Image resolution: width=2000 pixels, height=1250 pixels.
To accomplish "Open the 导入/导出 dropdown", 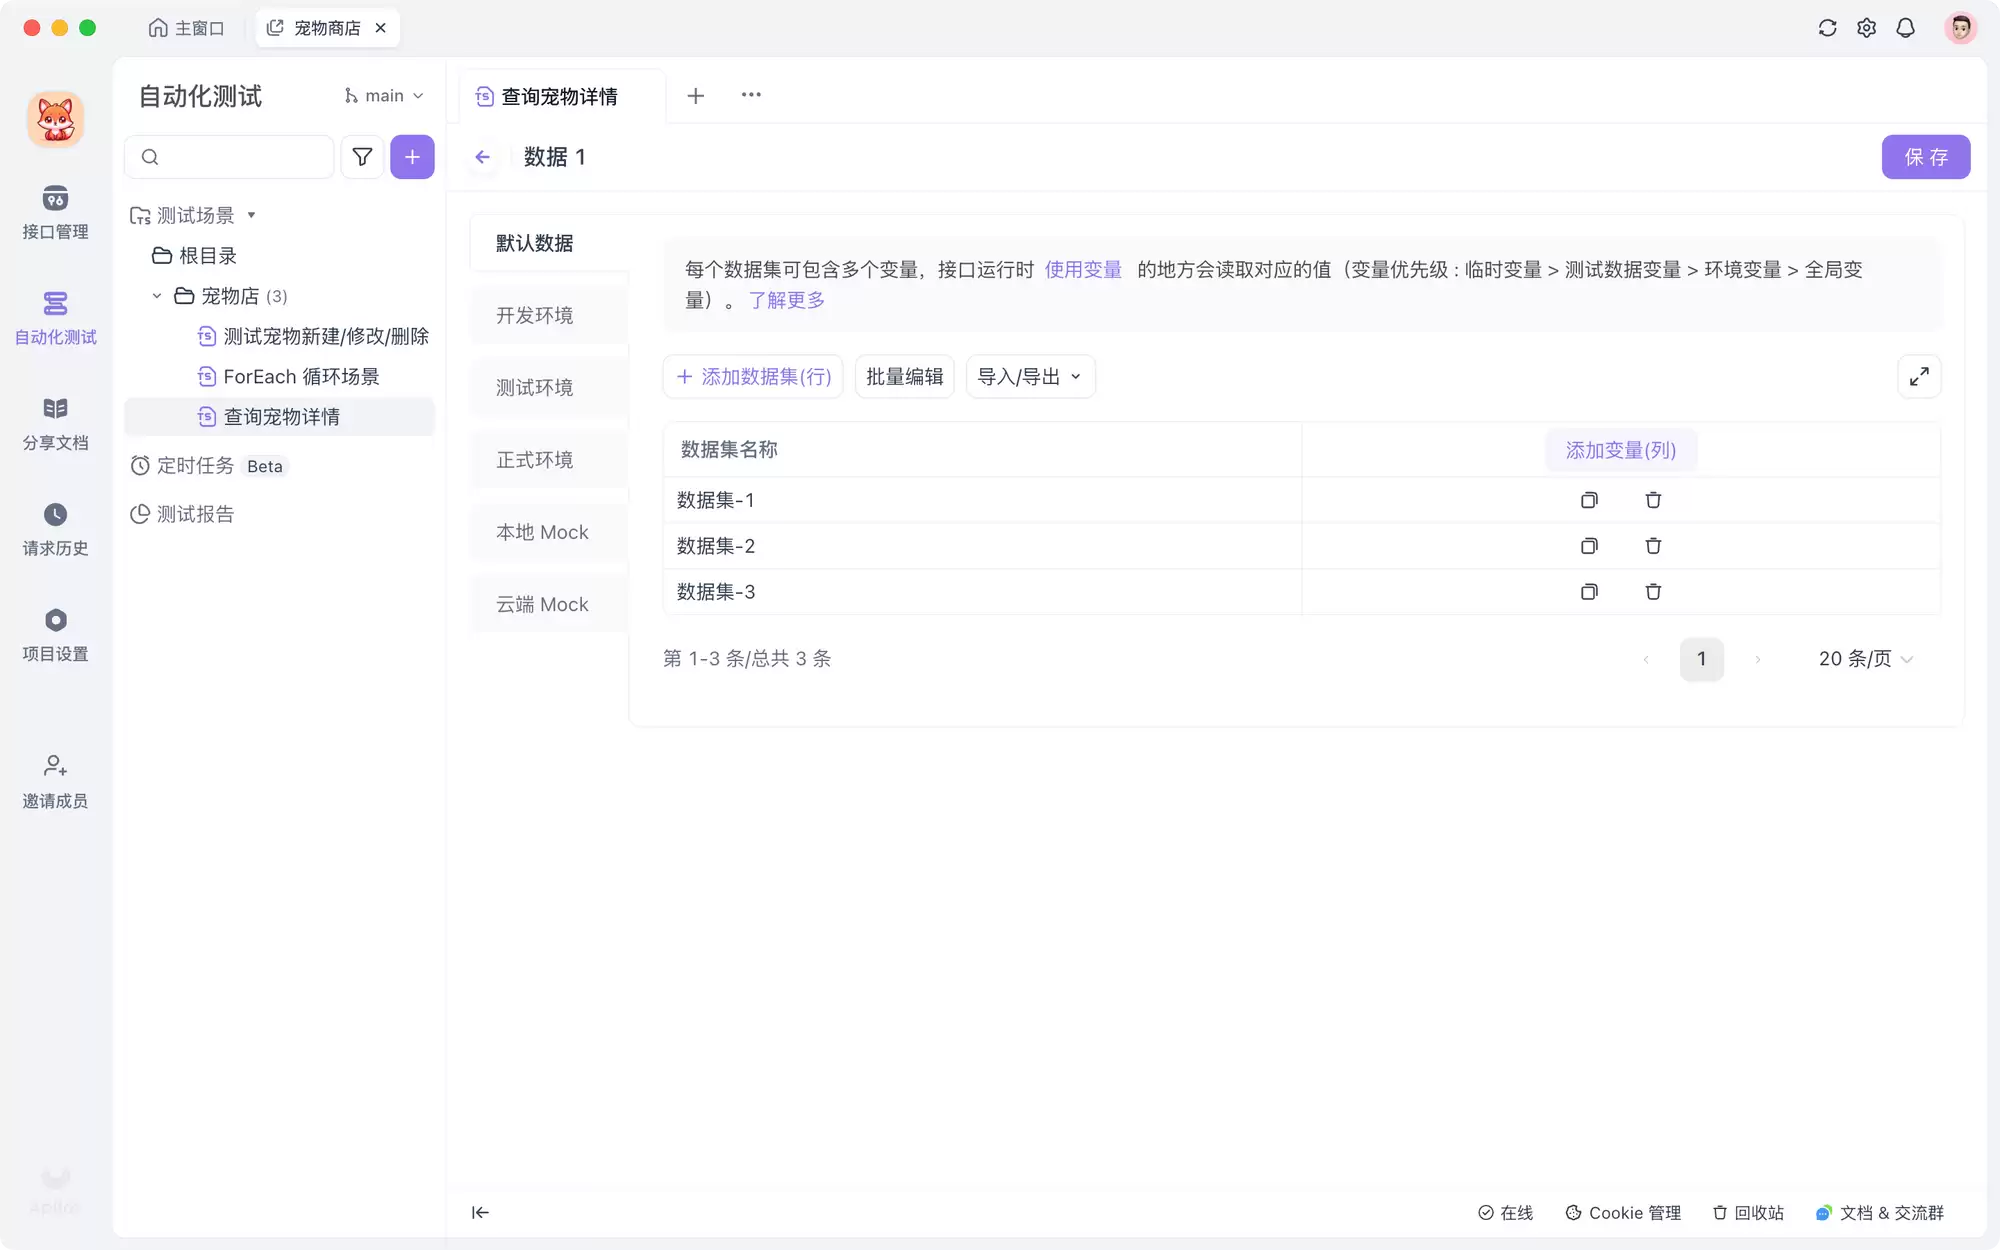I will [x=1030, y=377].
